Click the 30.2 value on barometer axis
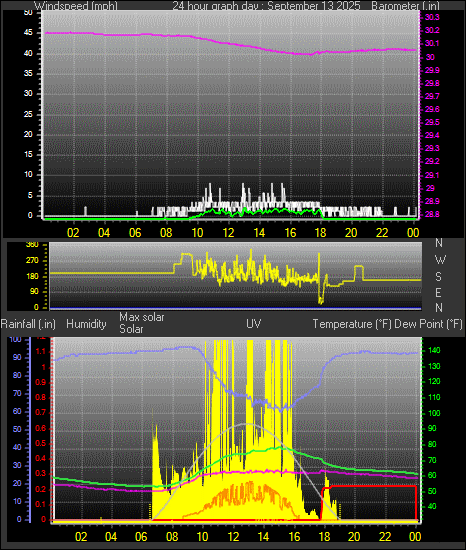 coord(432,31)
